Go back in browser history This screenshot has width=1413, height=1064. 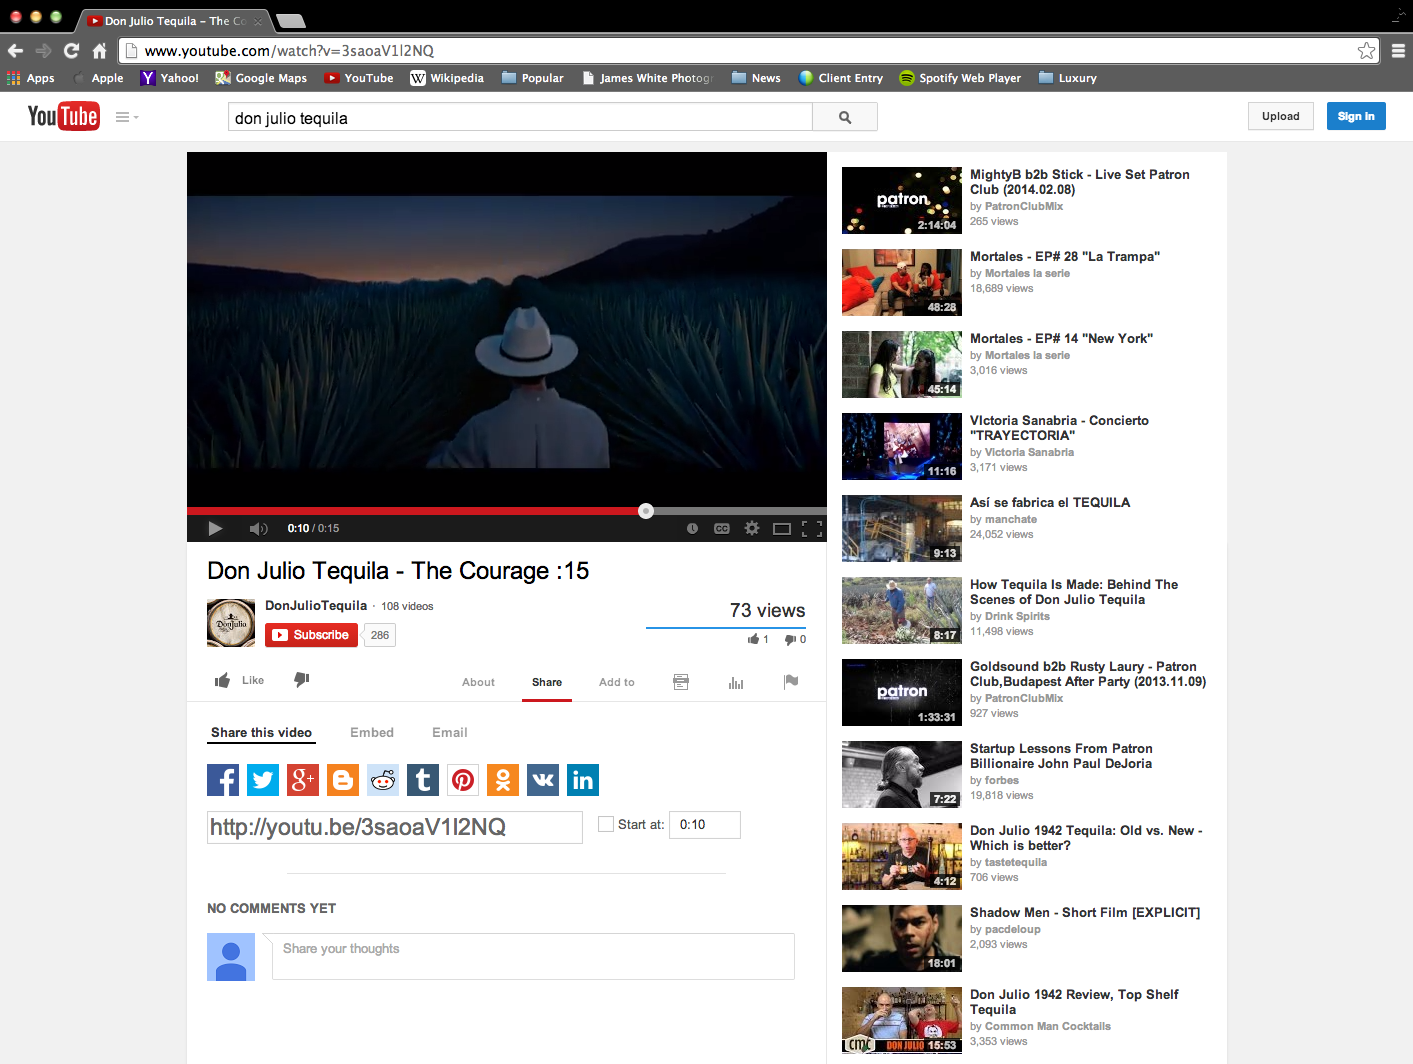(x=15, y=51)
